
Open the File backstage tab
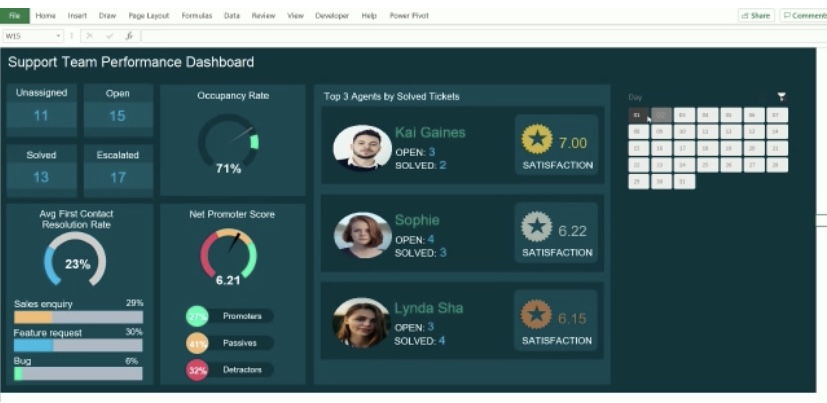[15, 16]
